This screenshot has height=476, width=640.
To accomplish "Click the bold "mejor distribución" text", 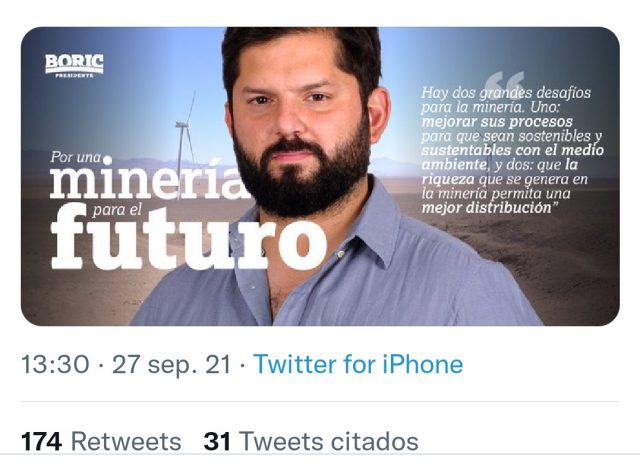I will pos(487,207).
